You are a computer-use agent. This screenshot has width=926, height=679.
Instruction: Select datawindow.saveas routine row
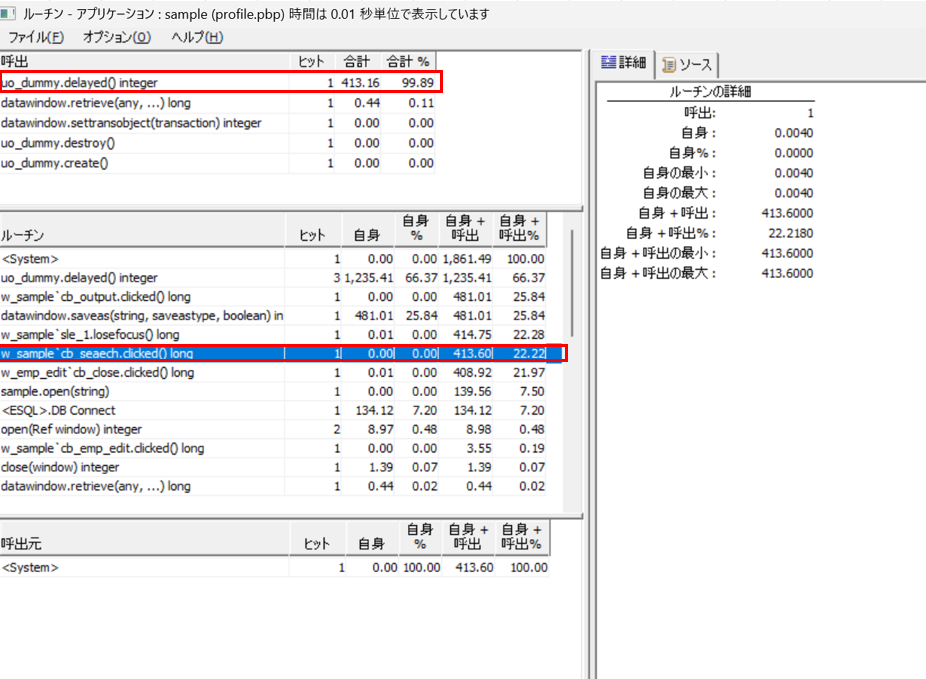point(141,316)
